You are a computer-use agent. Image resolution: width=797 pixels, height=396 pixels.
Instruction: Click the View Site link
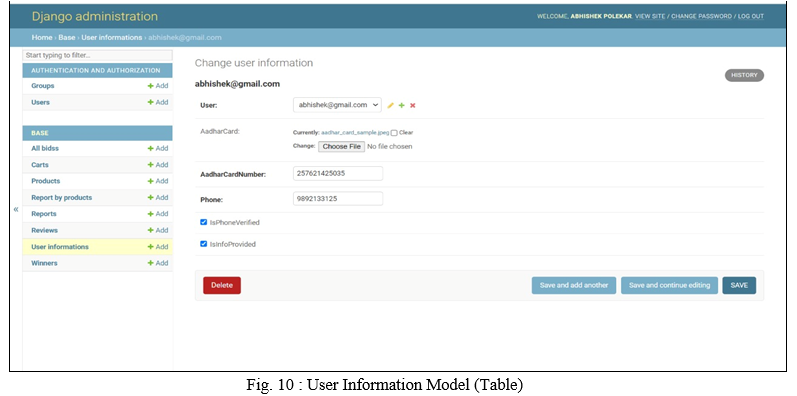(x=650, y=16)
